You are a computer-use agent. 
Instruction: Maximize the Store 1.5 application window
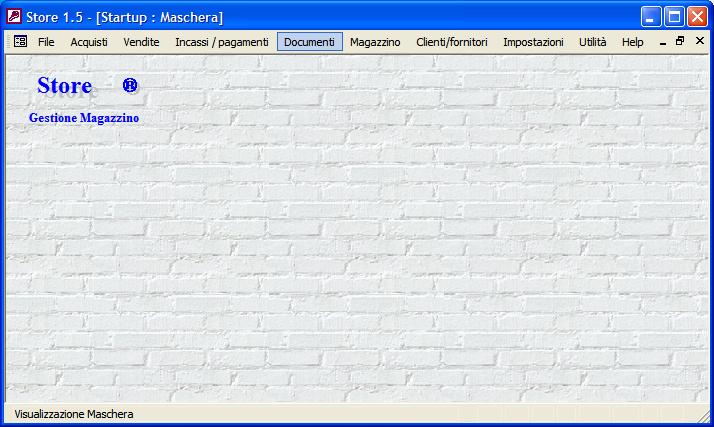[x=674, y=17]
